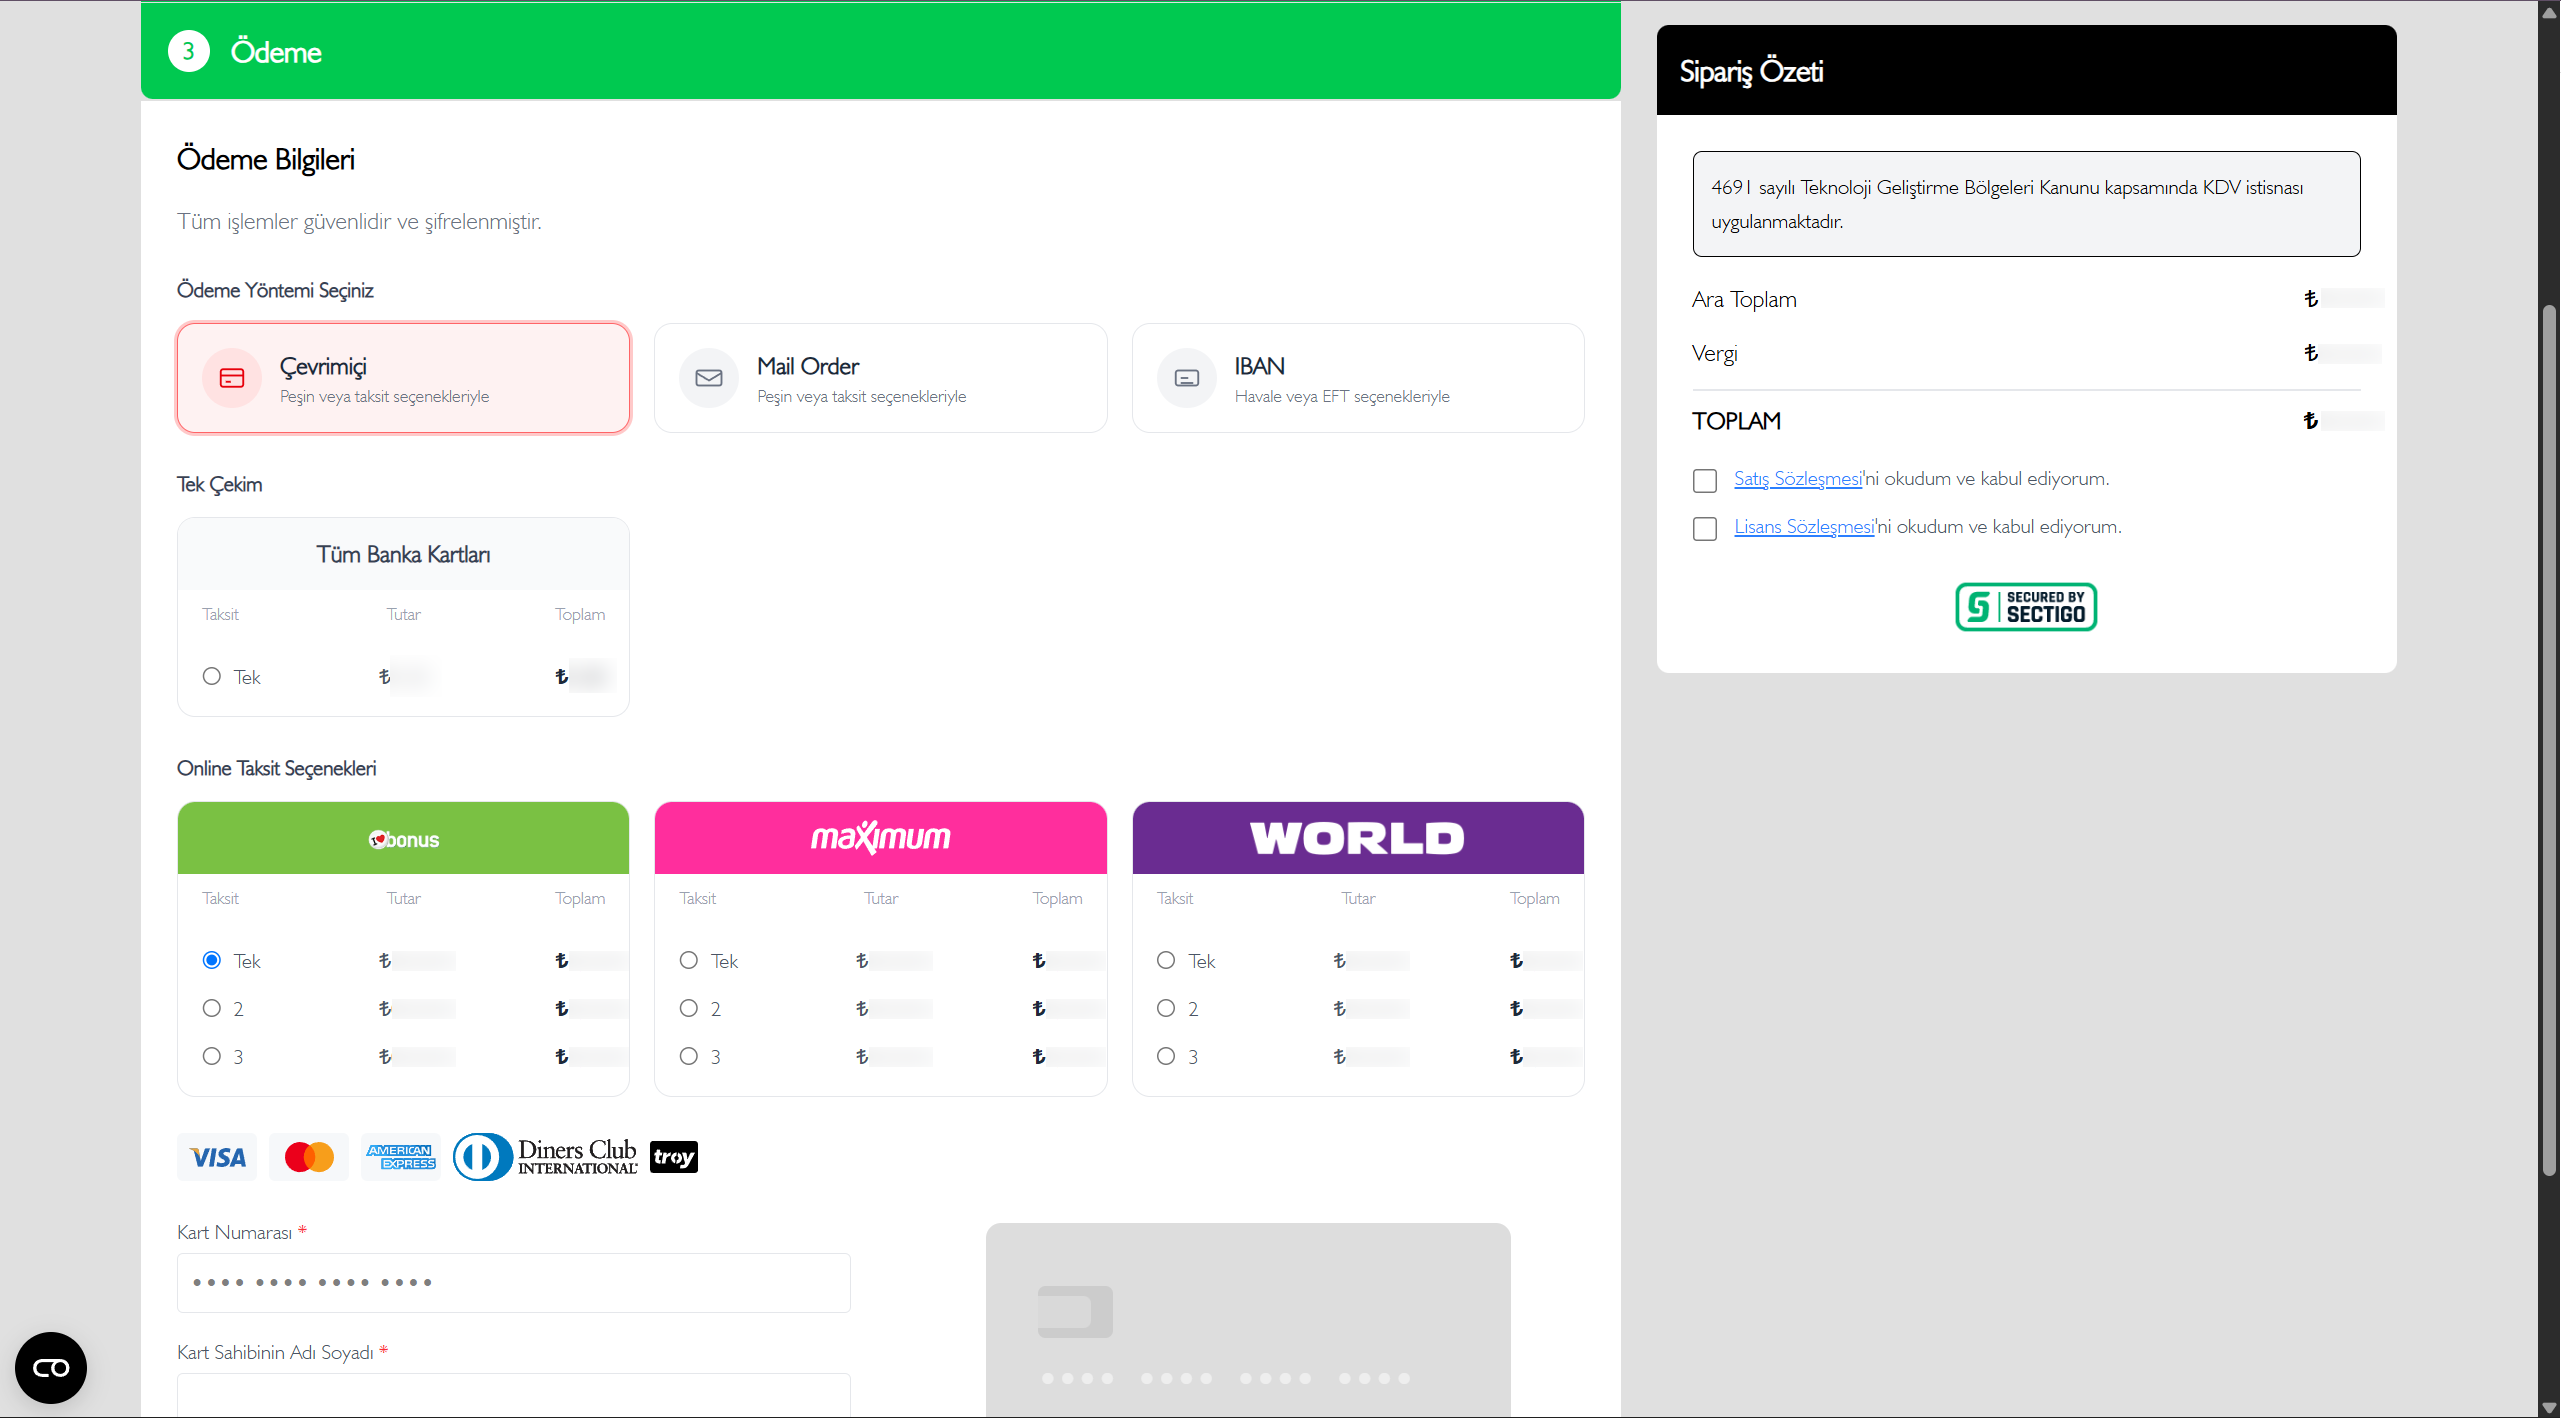Choose the IBAN payment method
Screen dimensions: 2561x1418
[x=1358, y=378]
